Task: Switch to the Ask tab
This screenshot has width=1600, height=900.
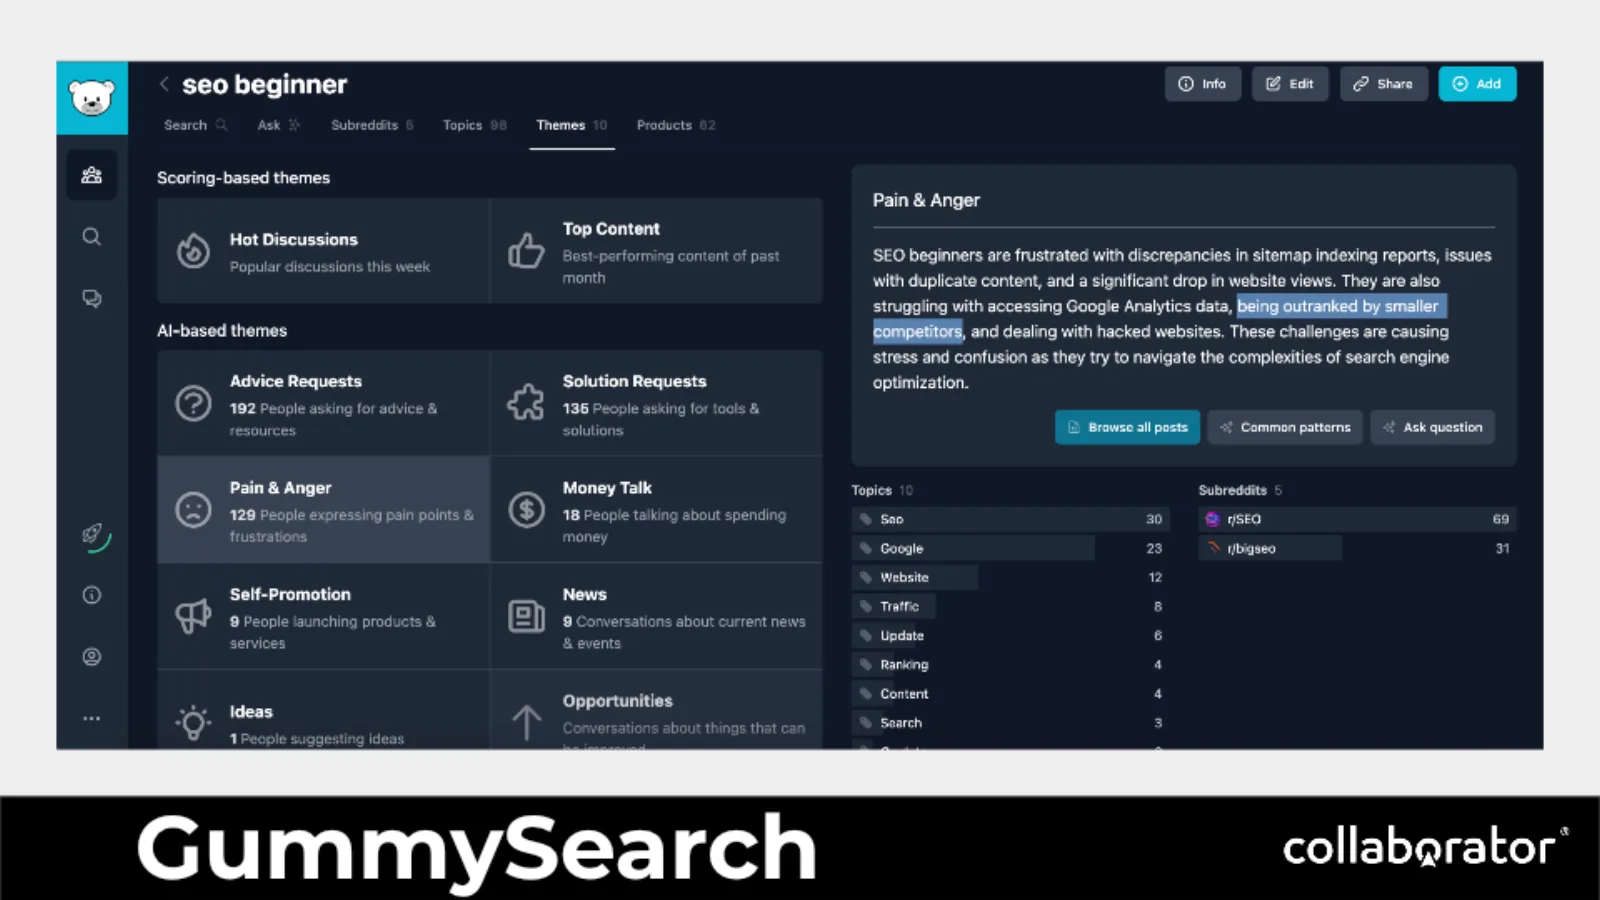Action: pos(278,125)
